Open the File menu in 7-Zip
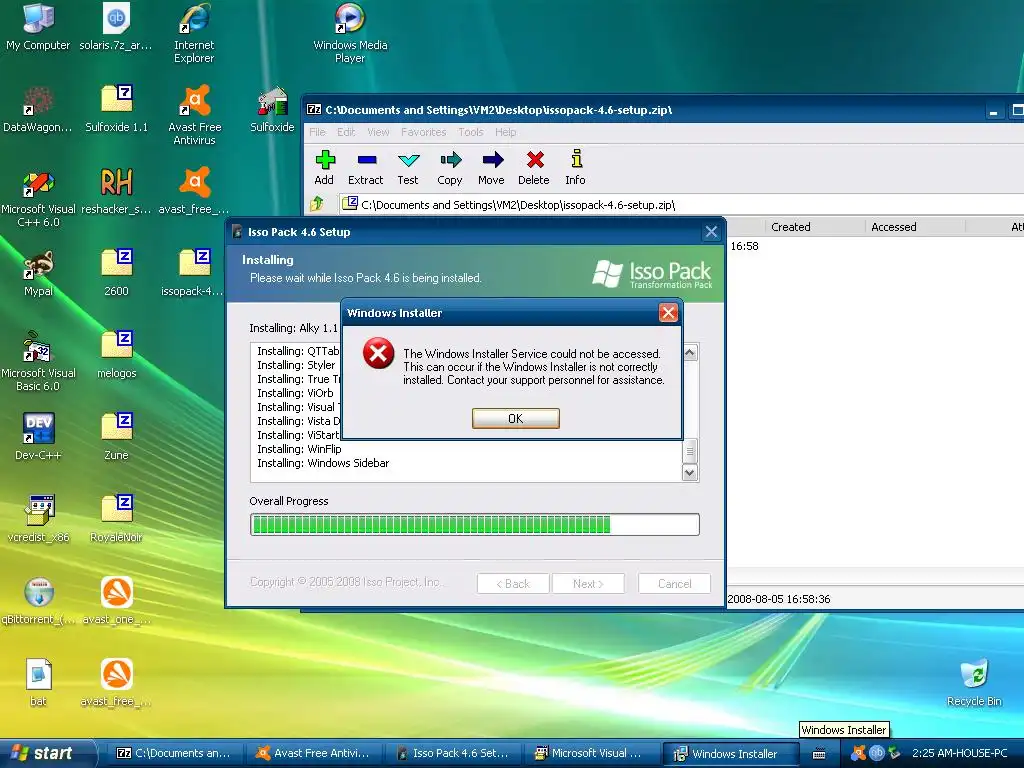 coord(317,132)
